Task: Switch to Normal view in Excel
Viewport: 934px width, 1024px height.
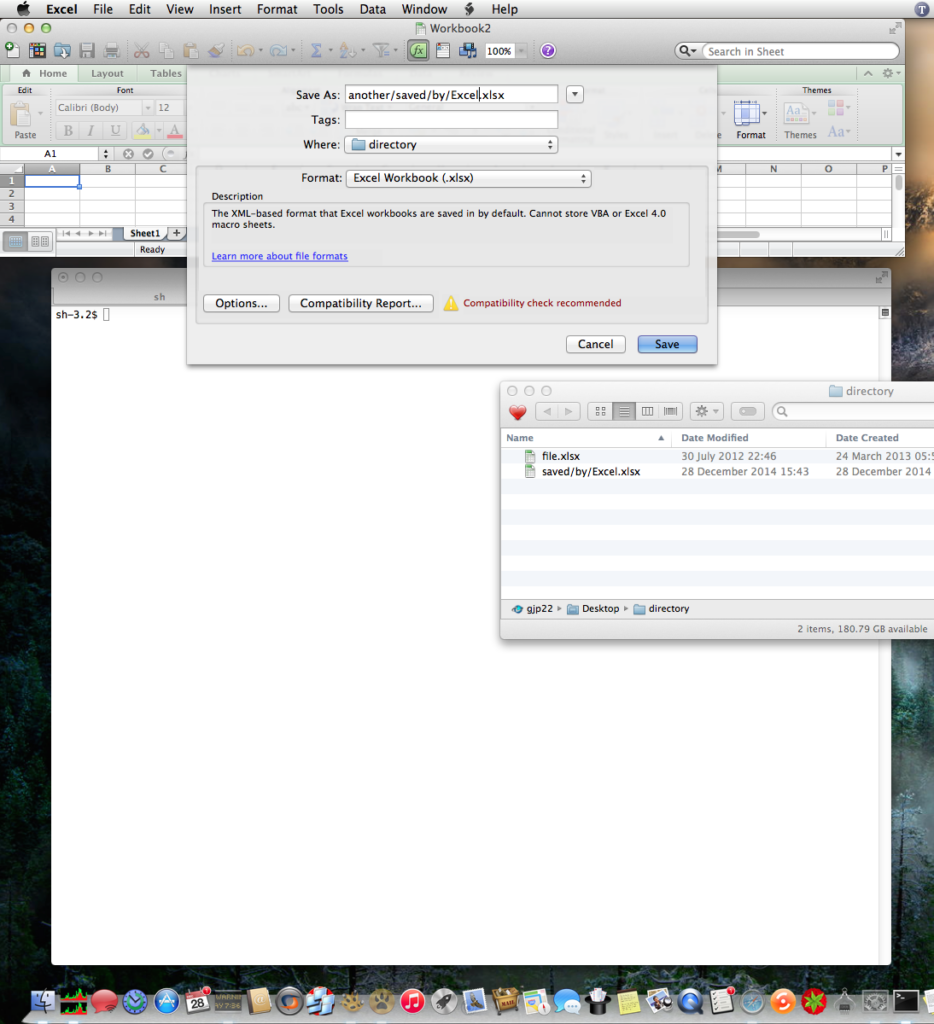Action: 16,242
